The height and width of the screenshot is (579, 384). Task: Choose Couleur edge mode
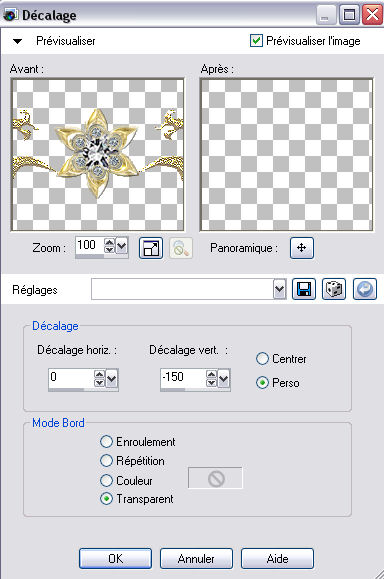[106, 480]
